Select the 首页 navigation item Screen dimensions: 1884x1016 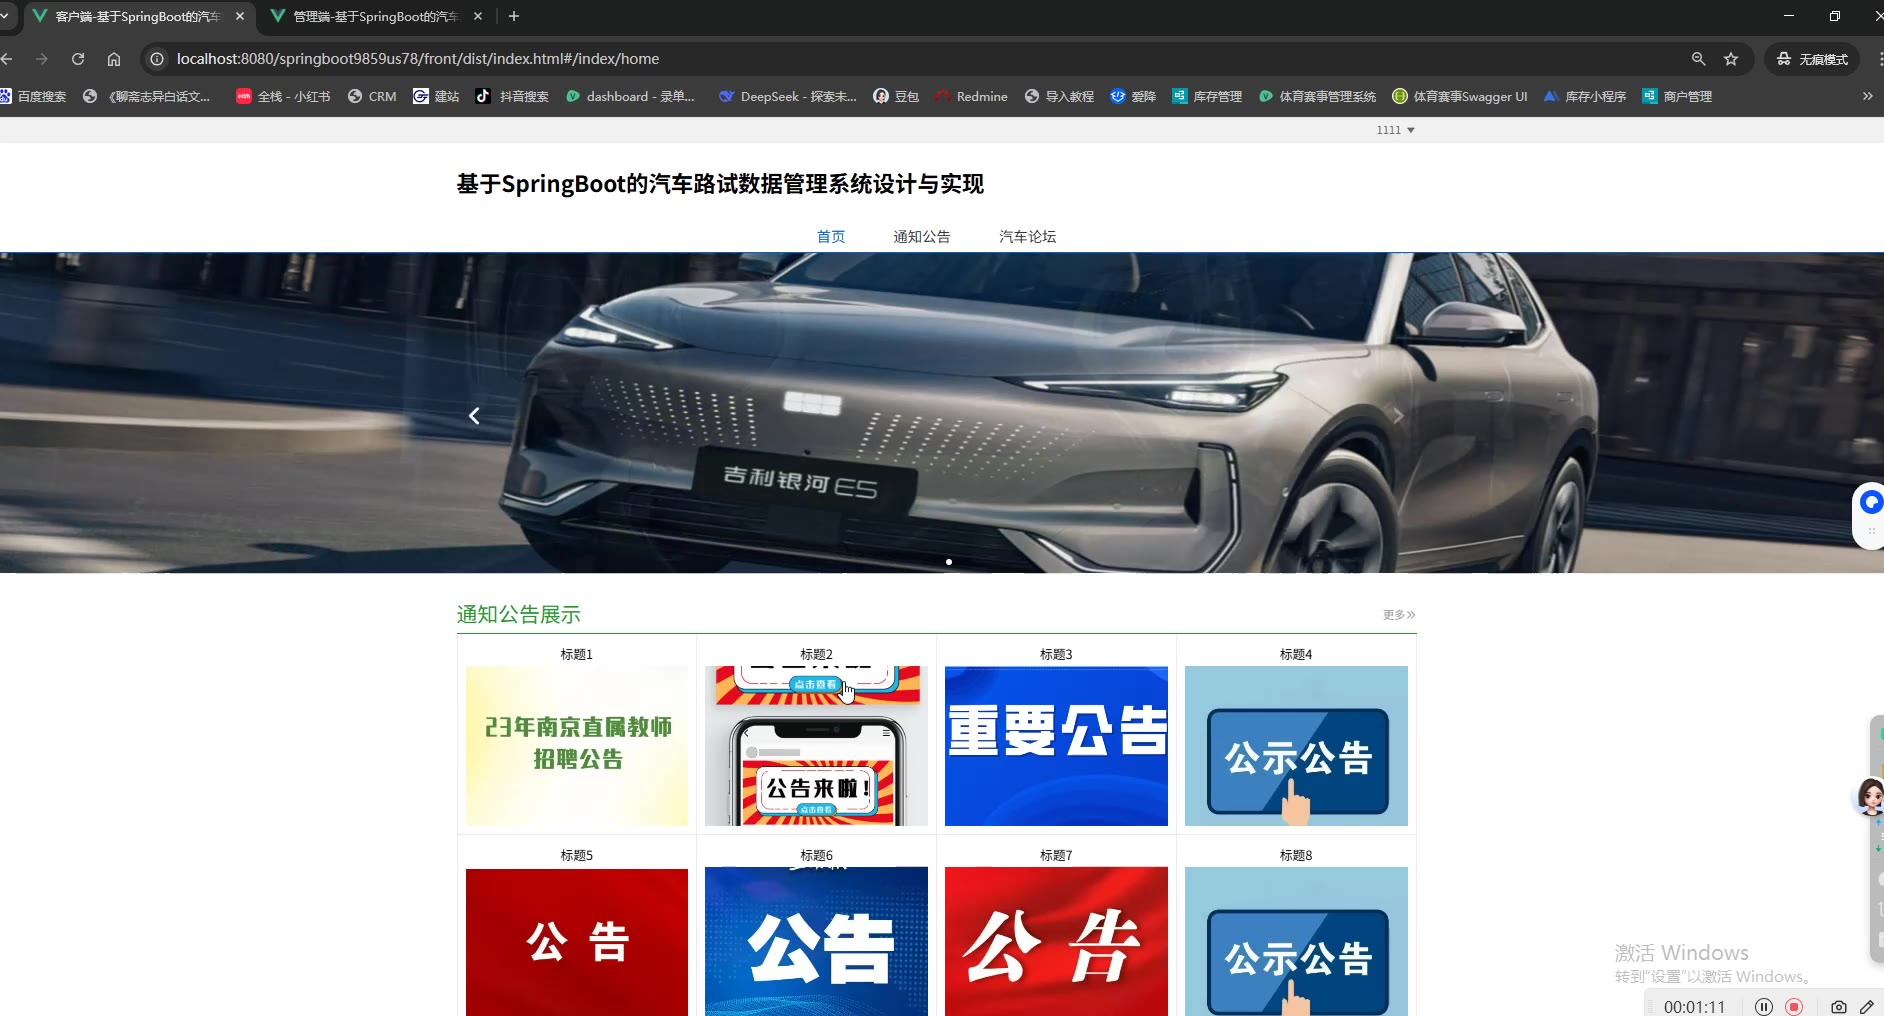831,237
